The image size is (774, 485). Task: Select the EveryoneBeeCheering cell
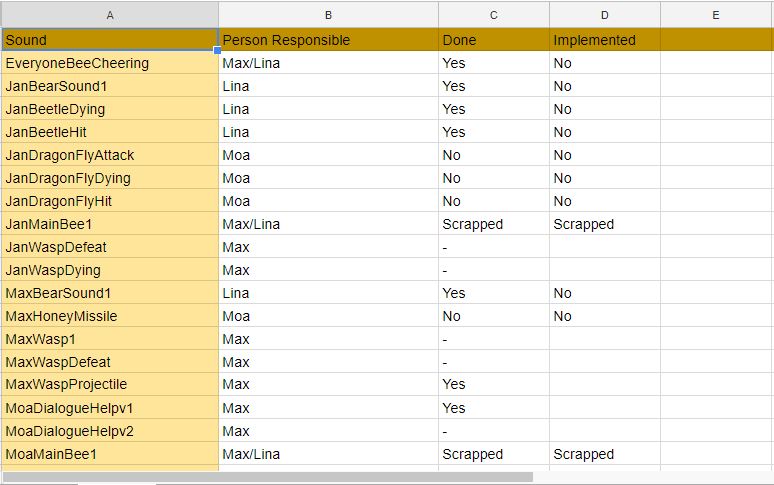coord(110,63)
